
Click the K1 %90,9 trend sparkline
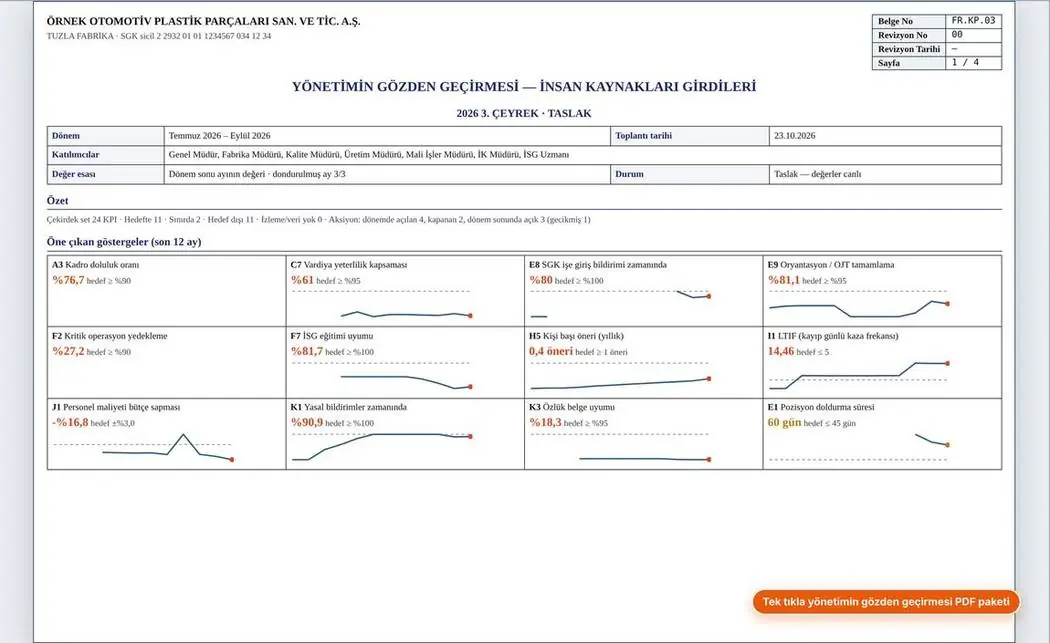(383, 447)
